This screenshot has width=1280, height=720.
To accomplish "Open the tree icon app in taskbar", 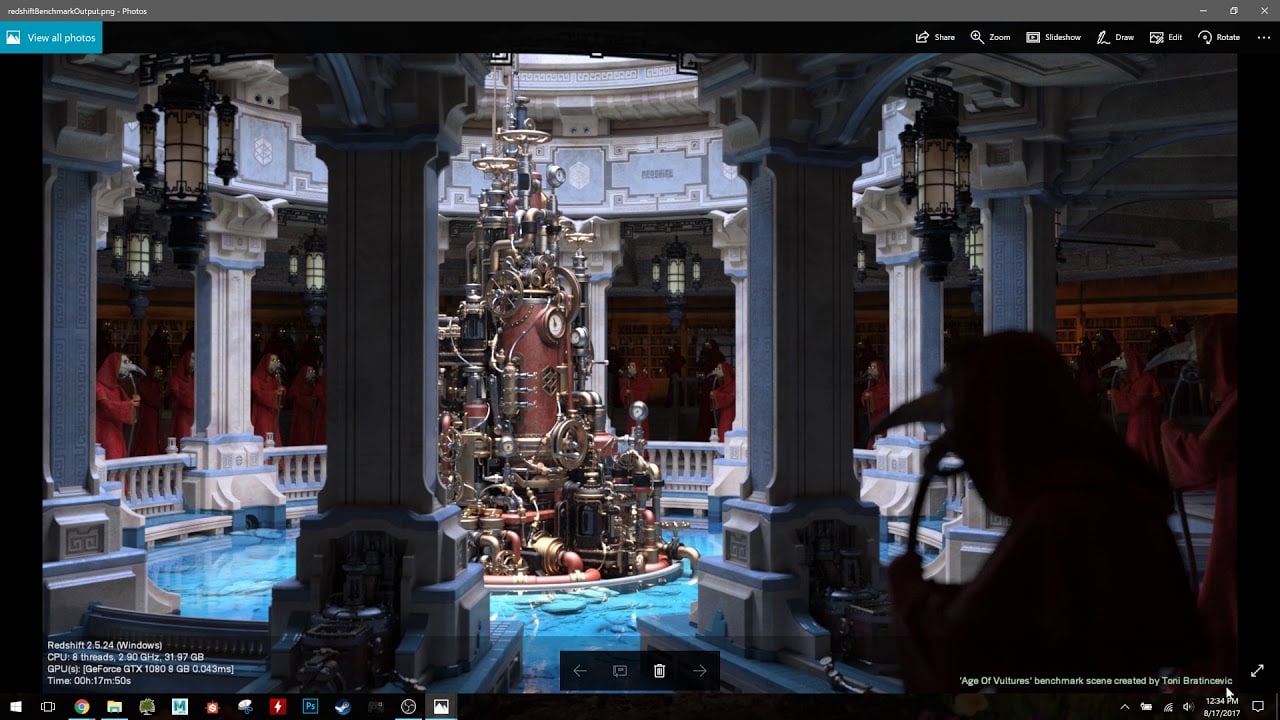I will (147, 706).
